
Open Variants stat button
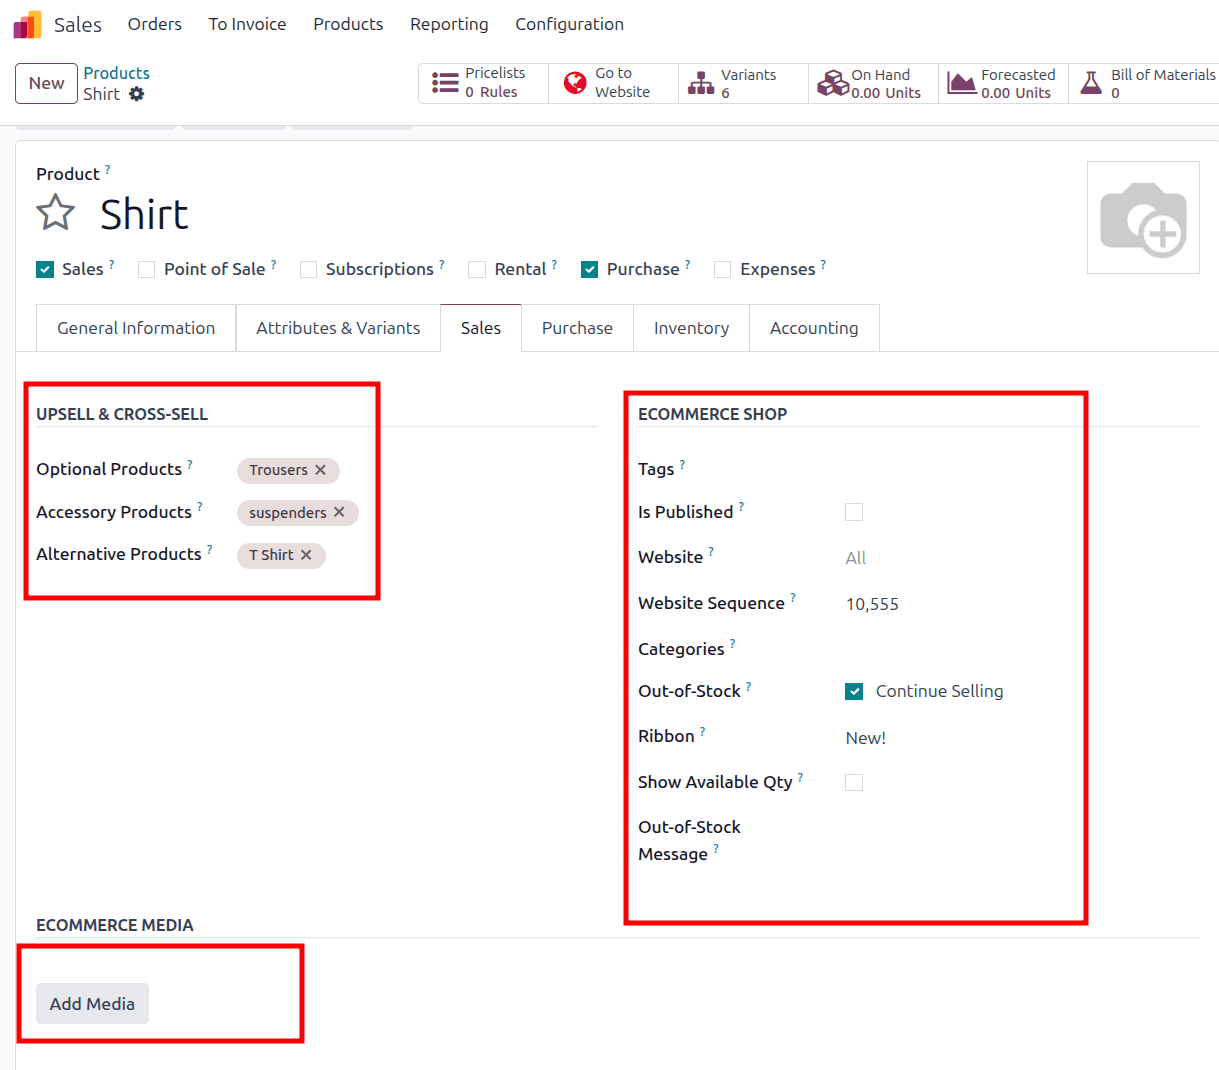click(x=743, y=83)
